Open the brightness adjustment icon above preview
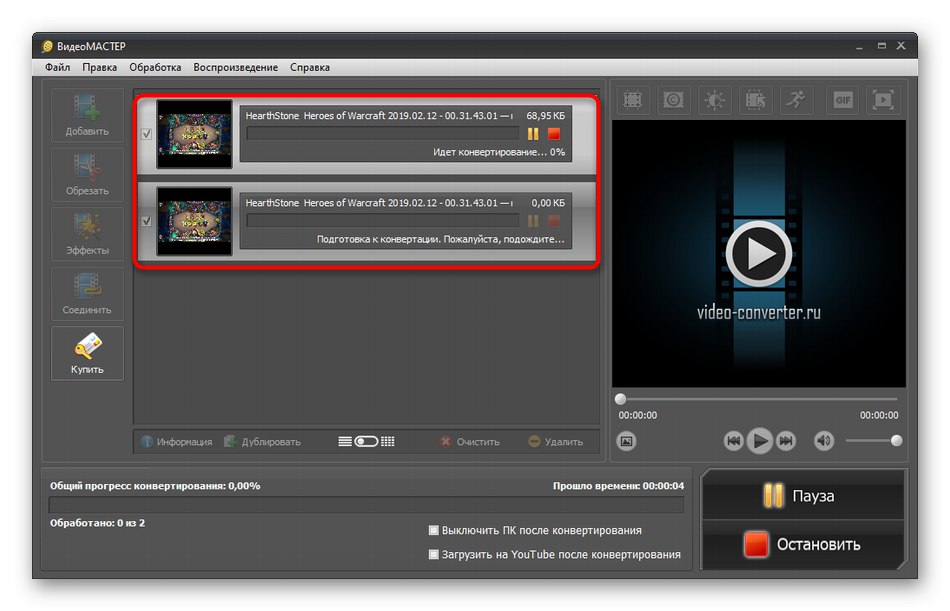Viewport: 950px width, 611px height. pyautogui.click(x=714, y=99)
